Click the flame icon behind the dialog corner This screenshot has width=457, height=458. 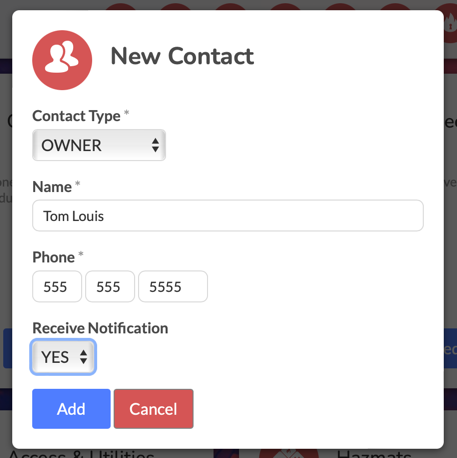(450, 22)
